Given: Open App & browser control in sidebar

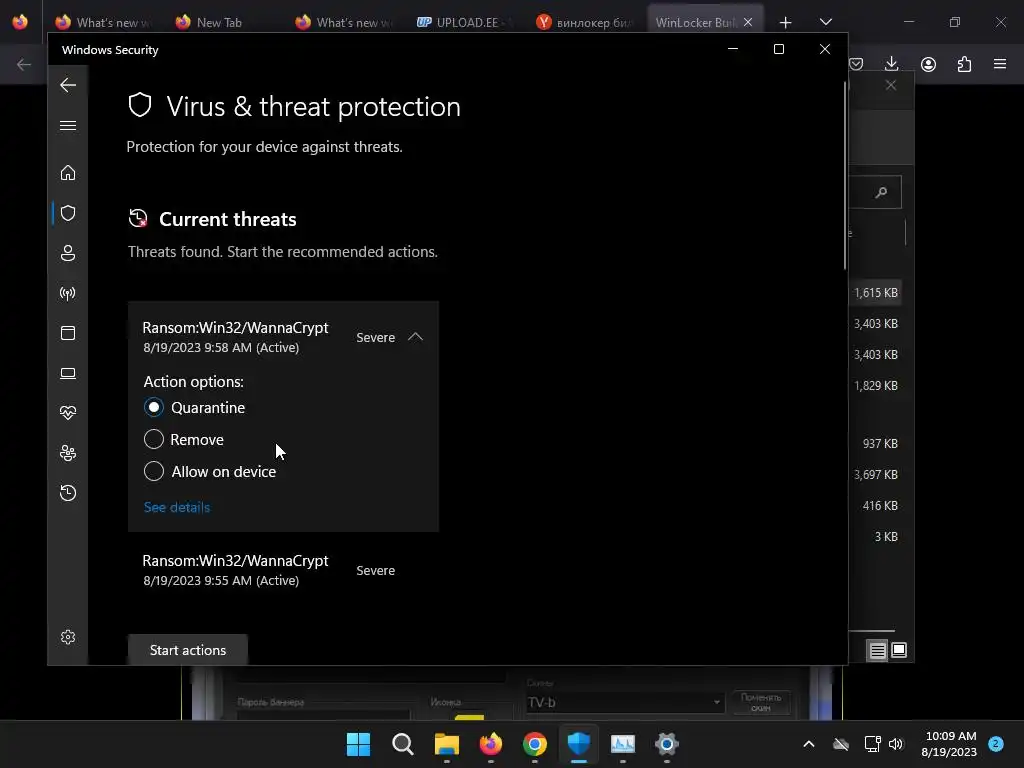Looking at the screenshot, I should [x=68, y=333].
